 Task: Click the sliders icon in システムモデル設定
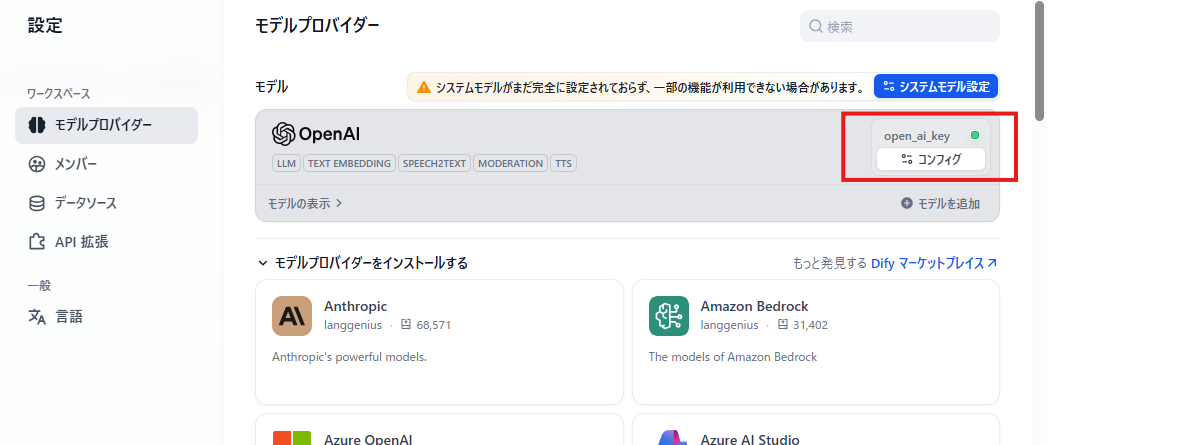(888, 87)
